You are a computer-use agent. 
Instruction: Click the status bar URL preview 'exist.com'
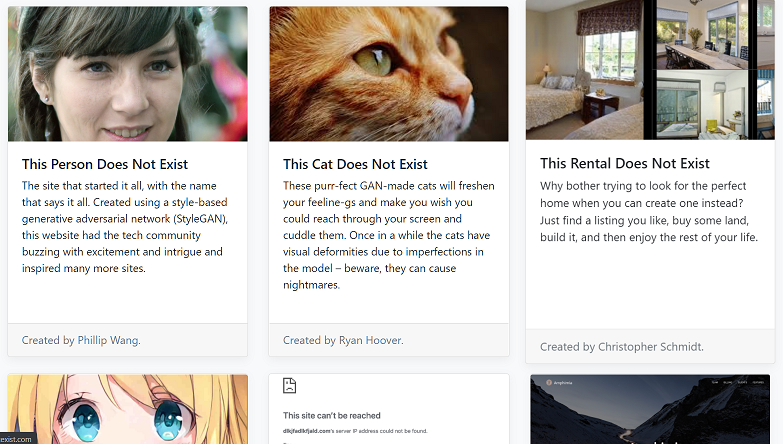(16, 439)
